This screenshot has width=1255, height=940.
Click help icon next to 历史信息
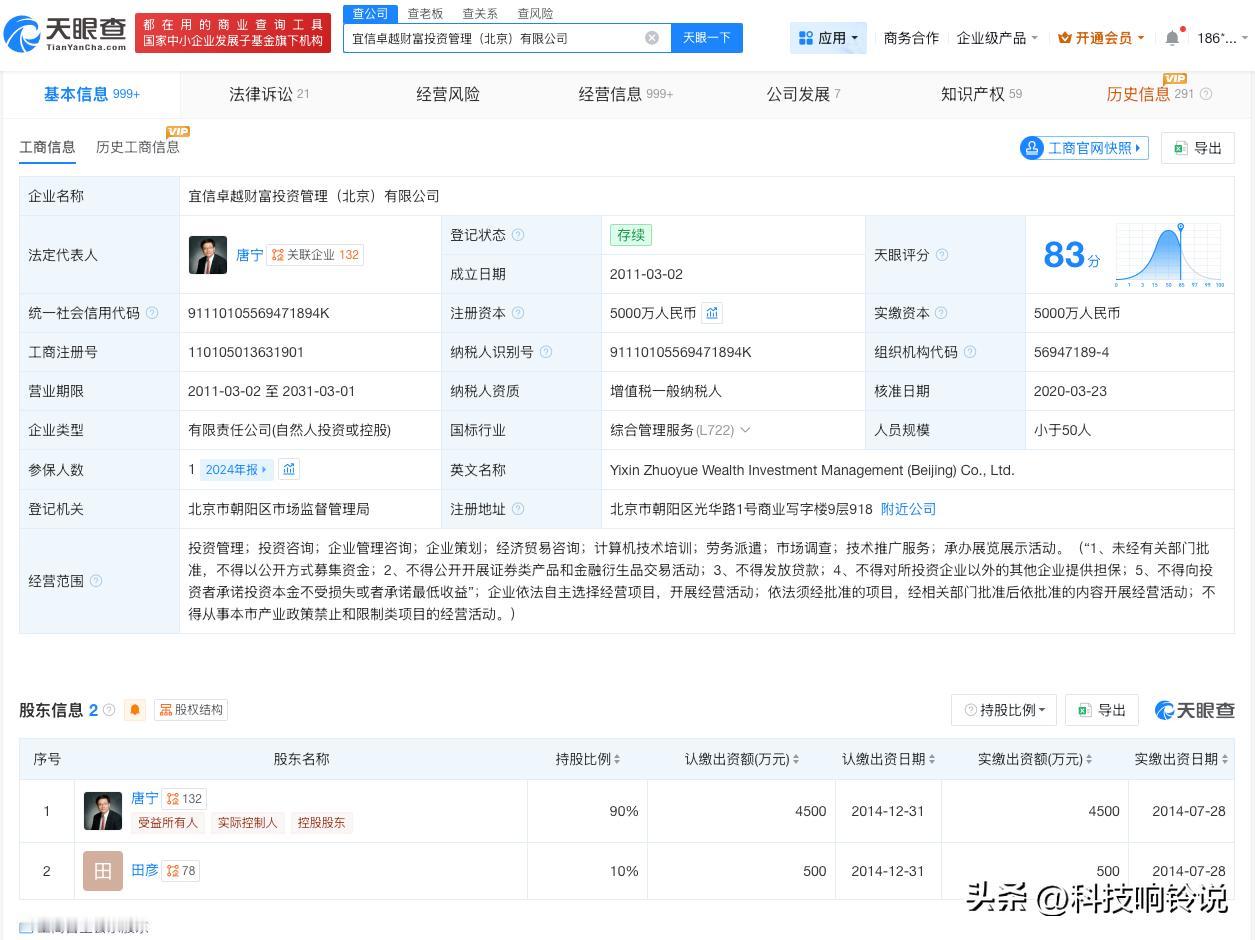click(1206, 94)
